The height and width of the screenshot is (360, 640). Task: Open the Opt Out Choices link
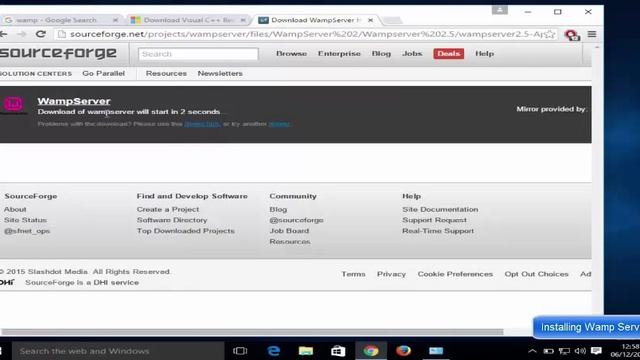click(x=536, y=274)
